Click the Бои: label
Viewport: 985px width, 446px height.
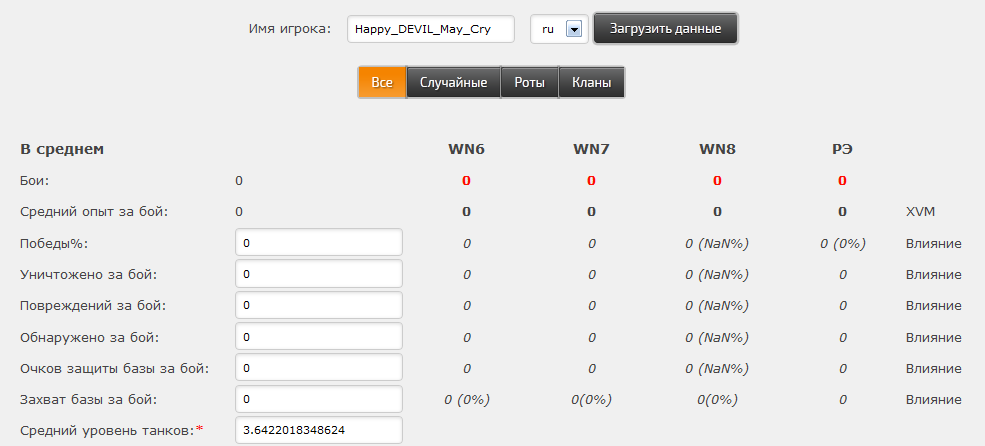(35, 181)
